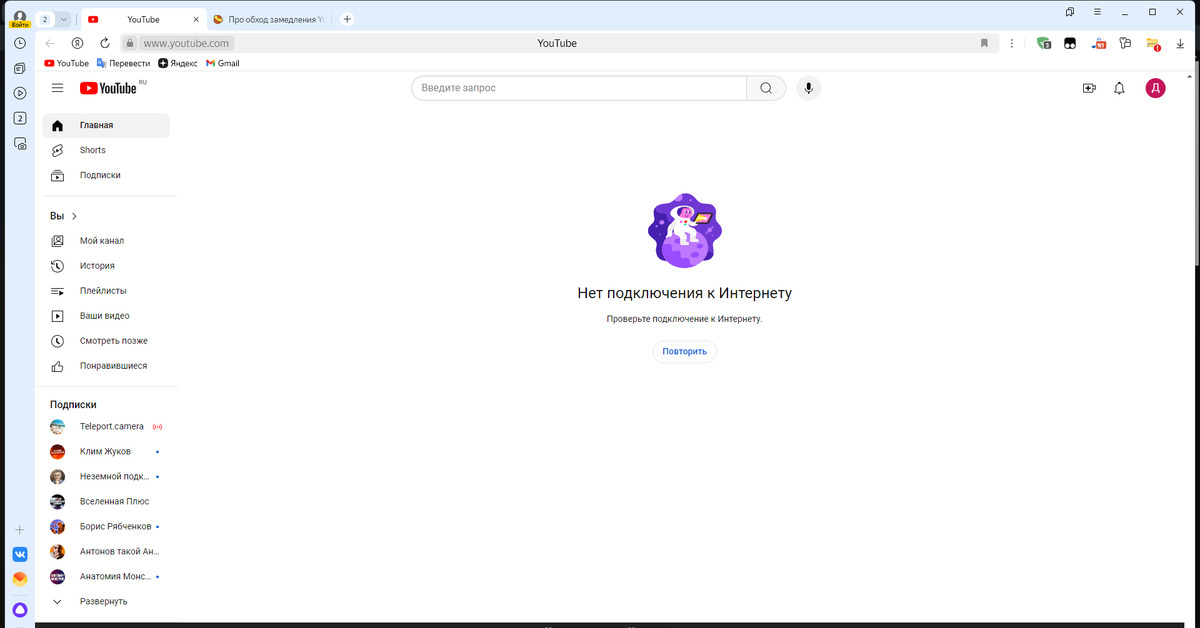Viewport: 1200px width, 628px height.
Task: Expand the tab group dropdown arrow
Action: 63,19
